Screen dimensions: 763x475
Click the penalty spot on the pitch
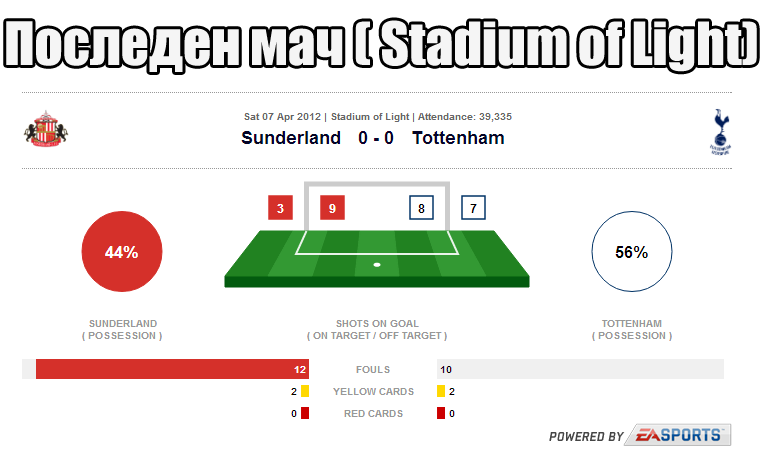click(377, 265)
